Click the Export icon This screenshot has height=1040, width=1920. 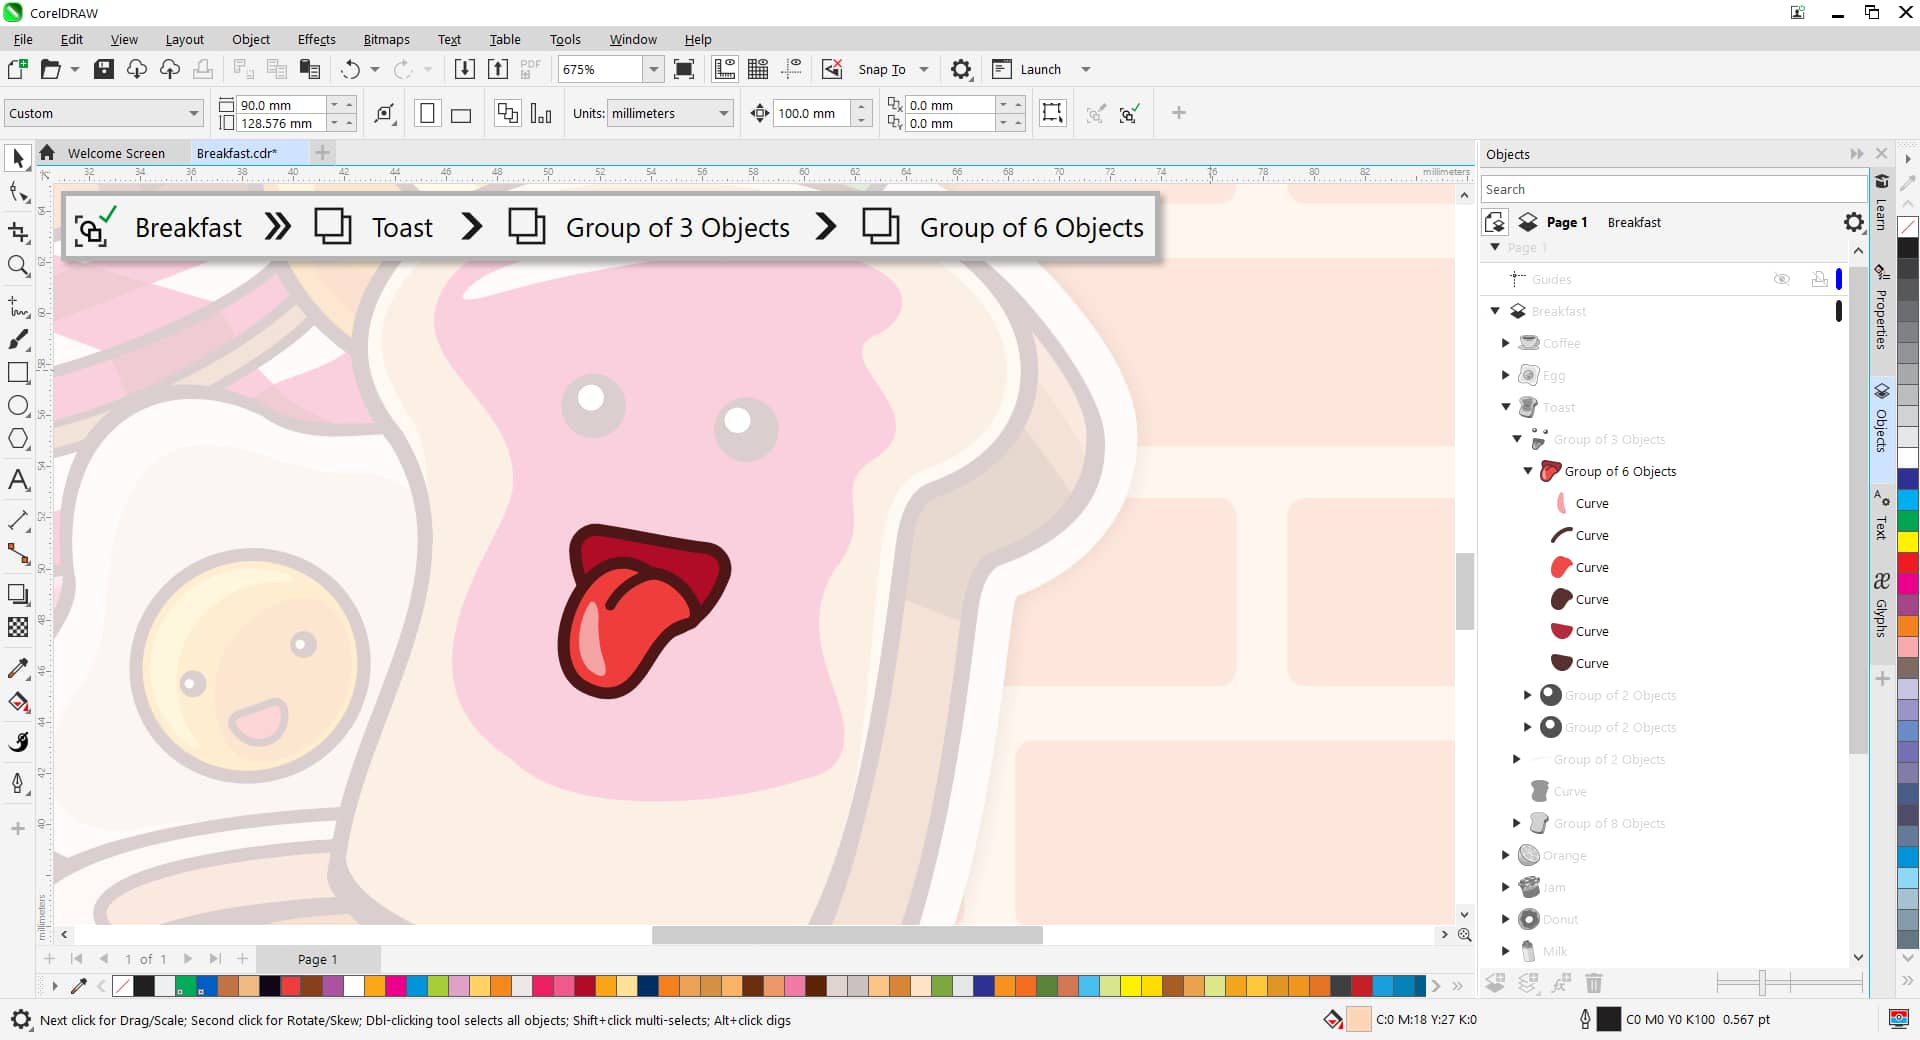coord(497,69)
